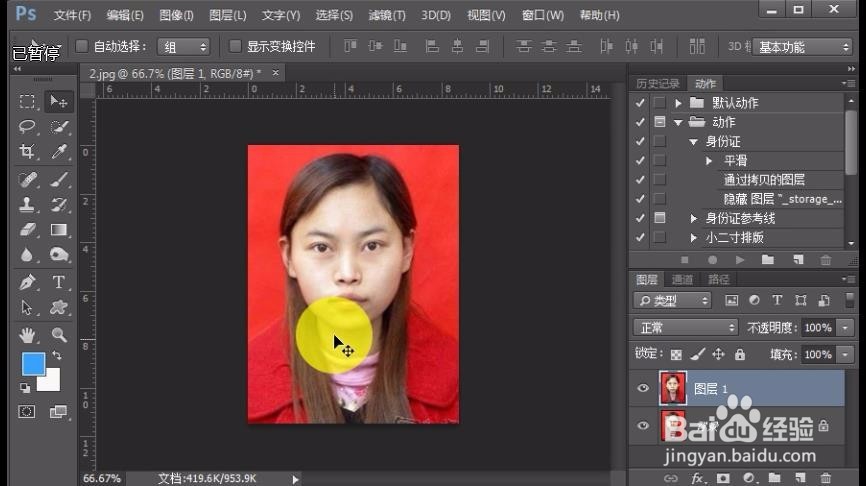
Task: Add a layer mask
Action: pos(723,478)
